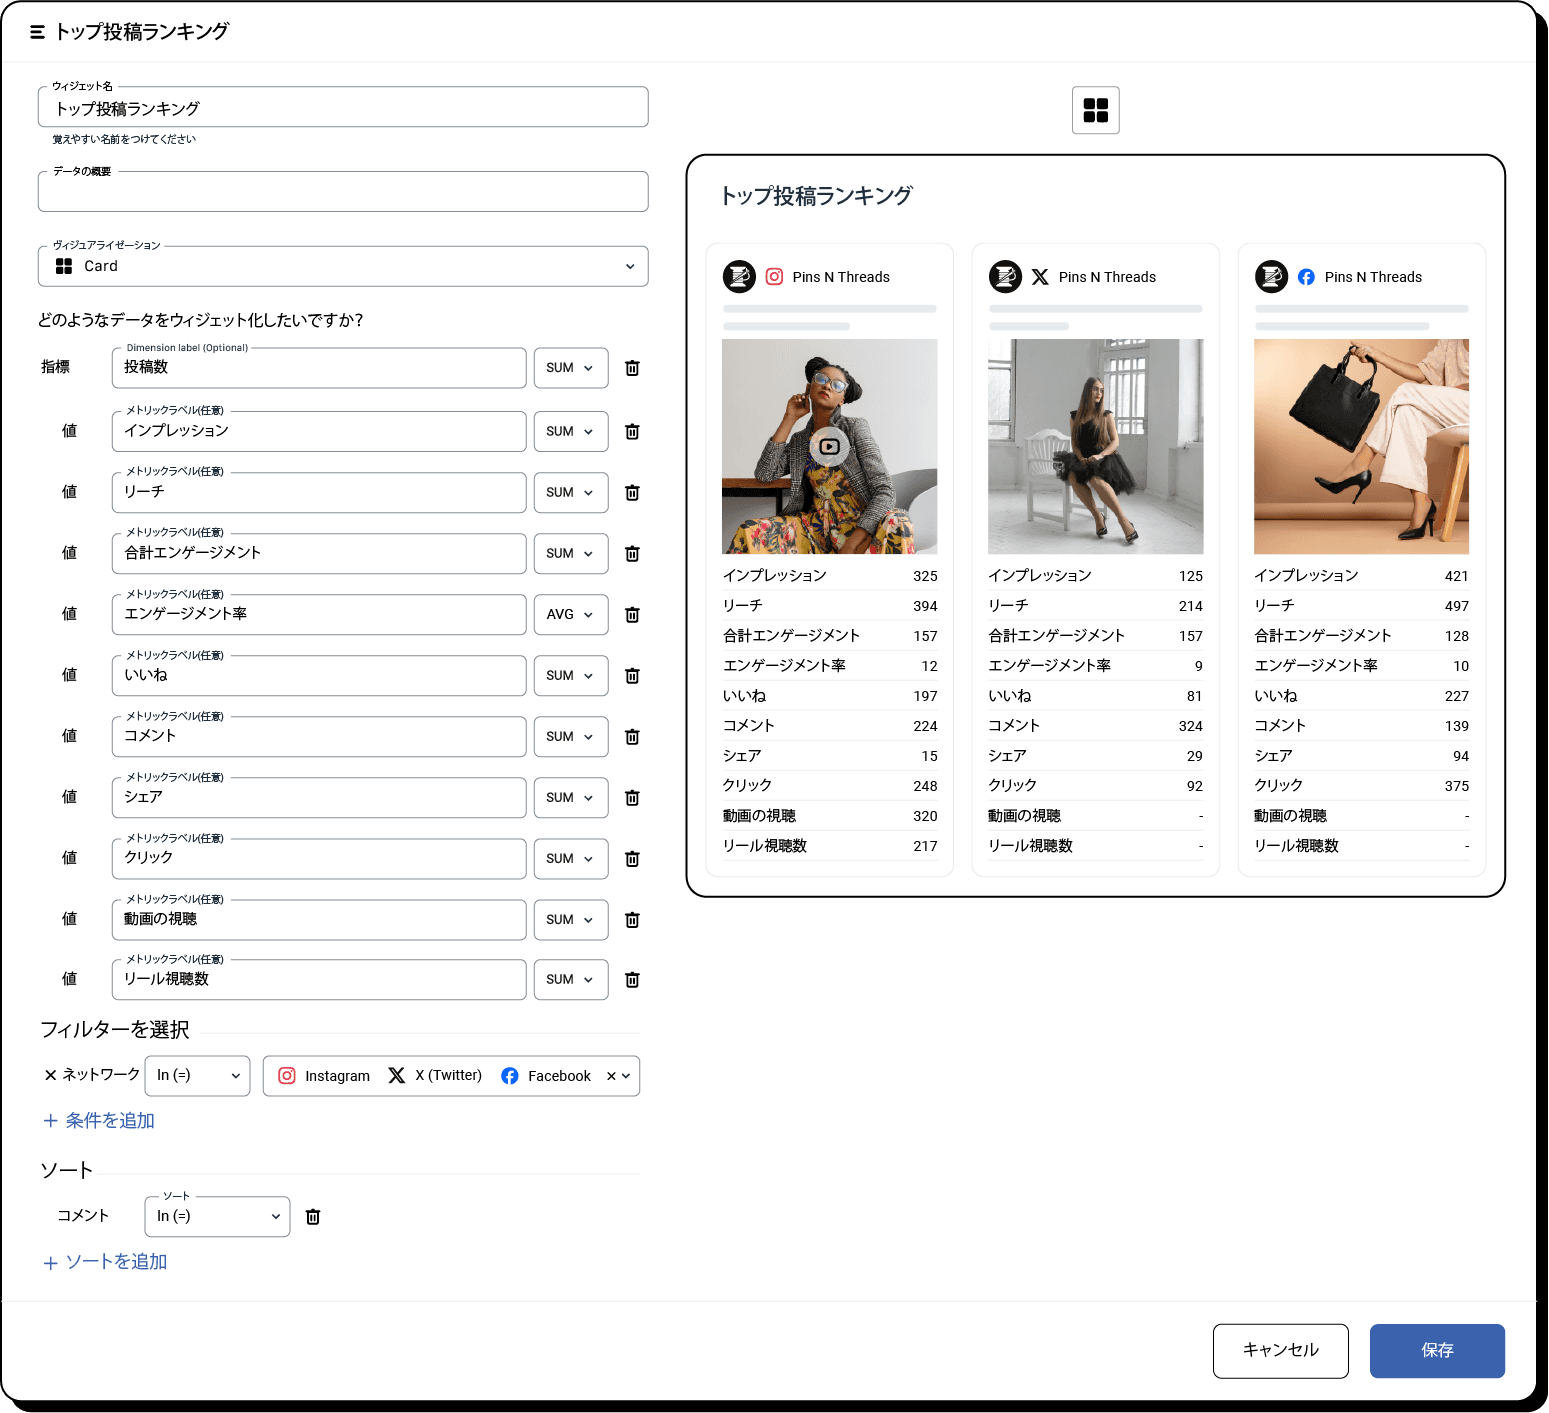
Task: Remove the ネットワーク filter using the X
Action: click(x=50, y=1075)
